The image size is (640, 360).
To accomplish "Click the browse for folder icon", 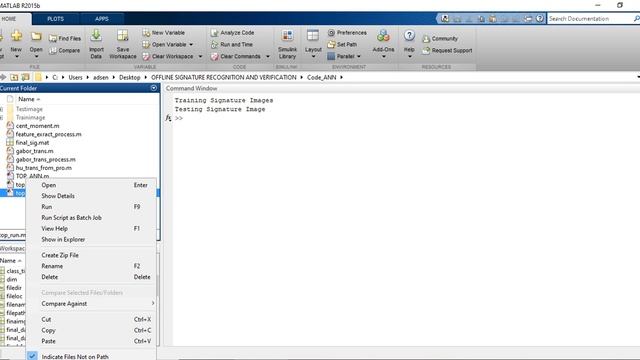I will [x=26, y=77].
